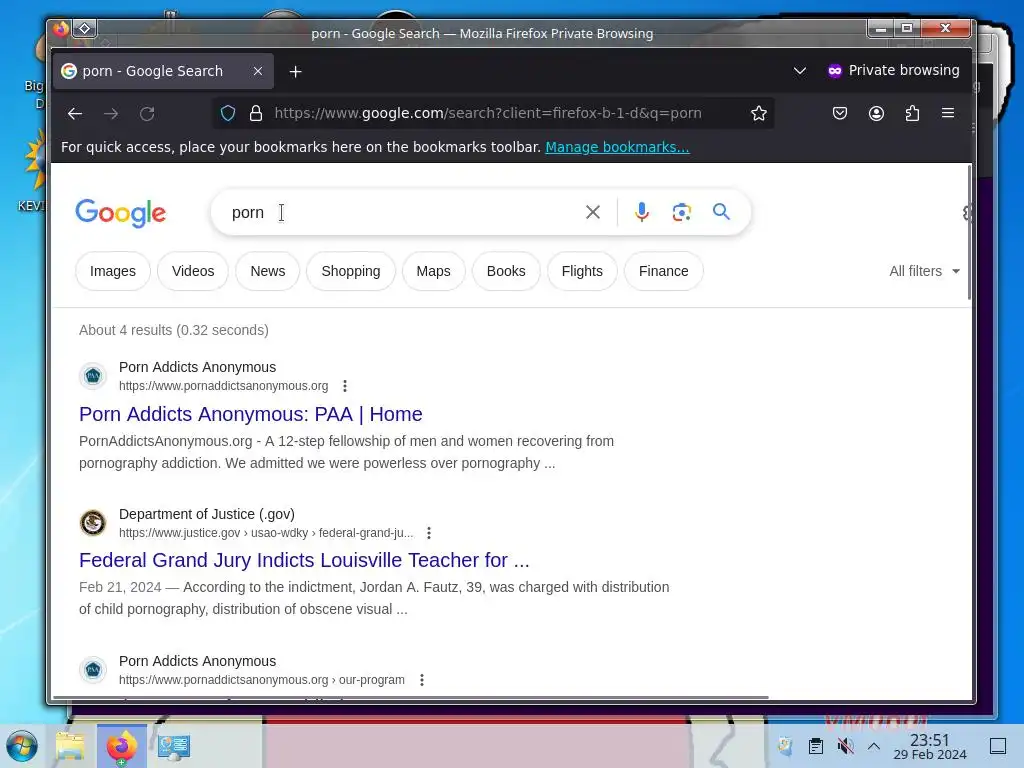Click the Firefox taskbar icon

[x=122, y=746]
